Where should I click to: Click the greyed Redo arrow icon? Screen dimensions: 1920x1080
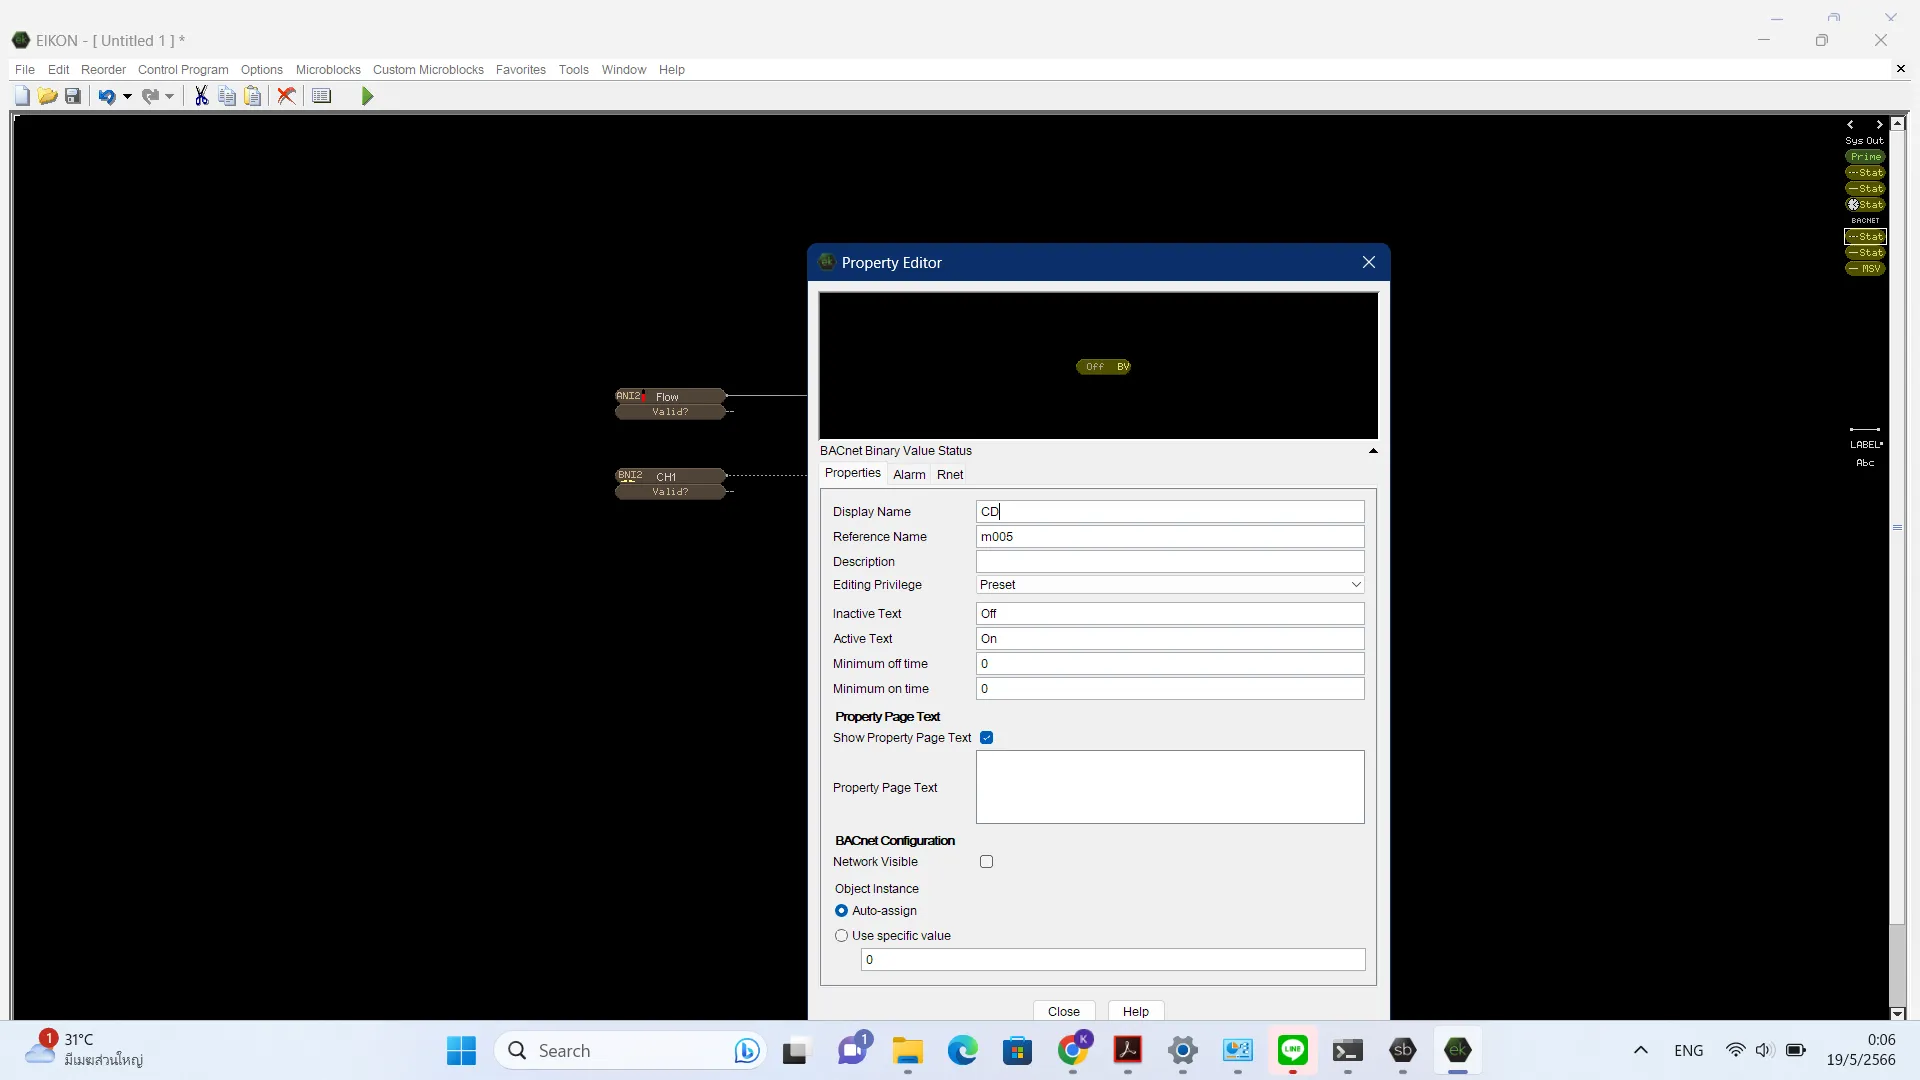(150, 96)
